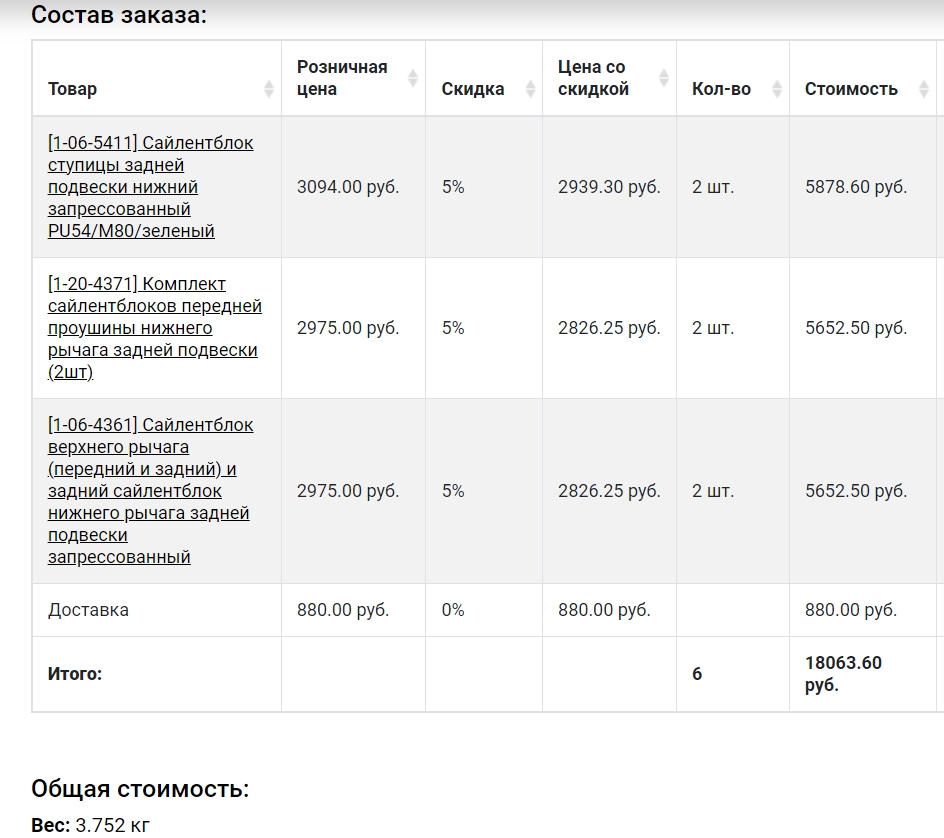Click sort arrows next to Стоимость header

tap(923, 89)
